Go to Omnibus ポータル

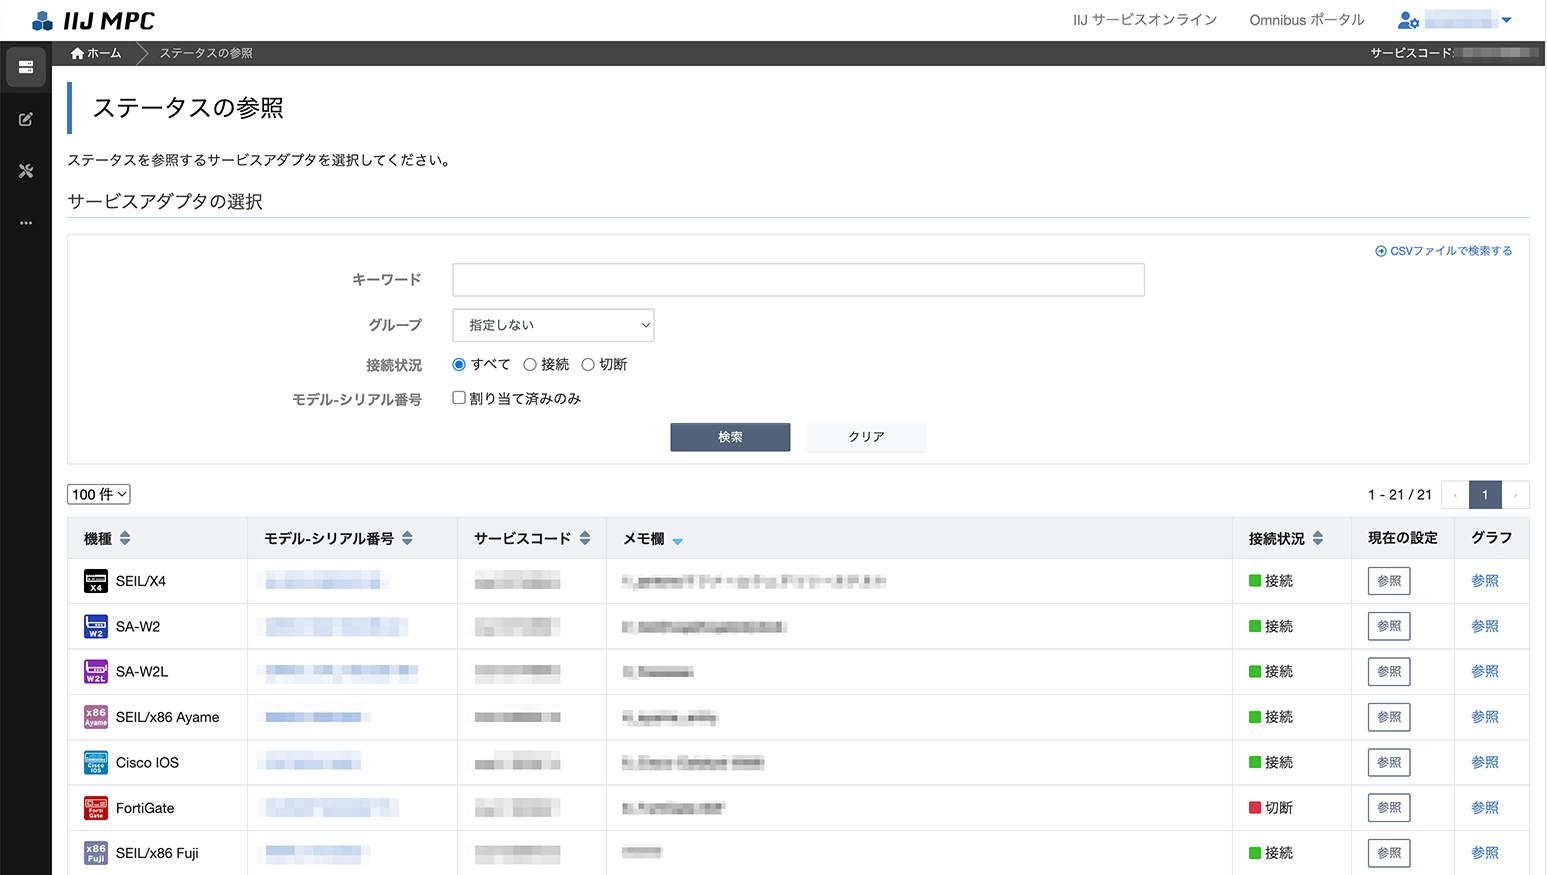1306,20
